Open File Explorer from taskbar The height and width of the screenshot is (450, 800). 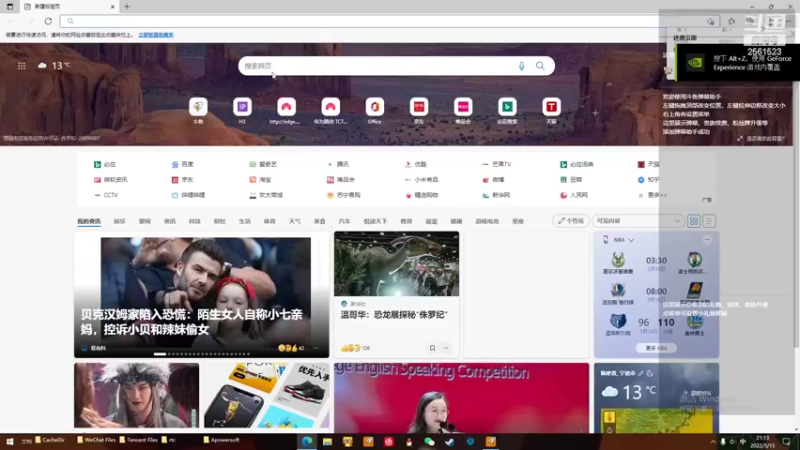[327, 441]
